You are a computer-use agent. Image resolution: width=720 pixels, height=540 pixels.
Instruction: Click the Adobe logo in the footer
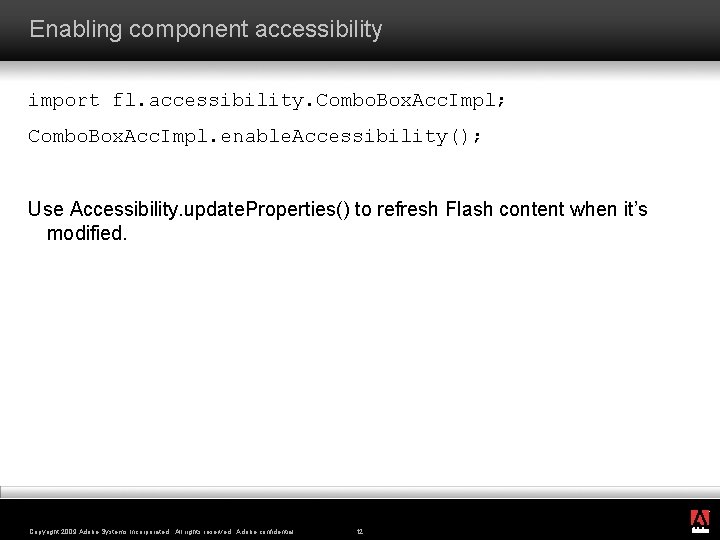[x=700, y=521]
